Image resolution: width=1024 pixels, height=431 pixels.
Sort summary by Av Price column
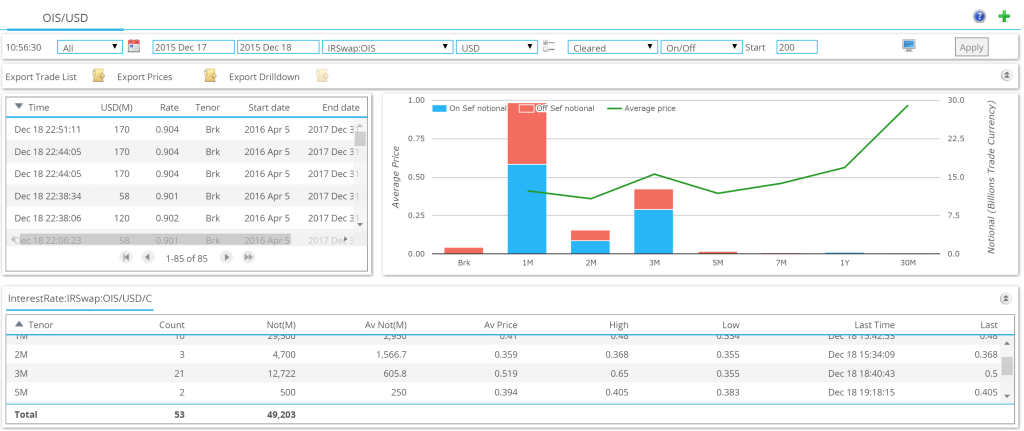pyautogui.click(x=500, y=325)
